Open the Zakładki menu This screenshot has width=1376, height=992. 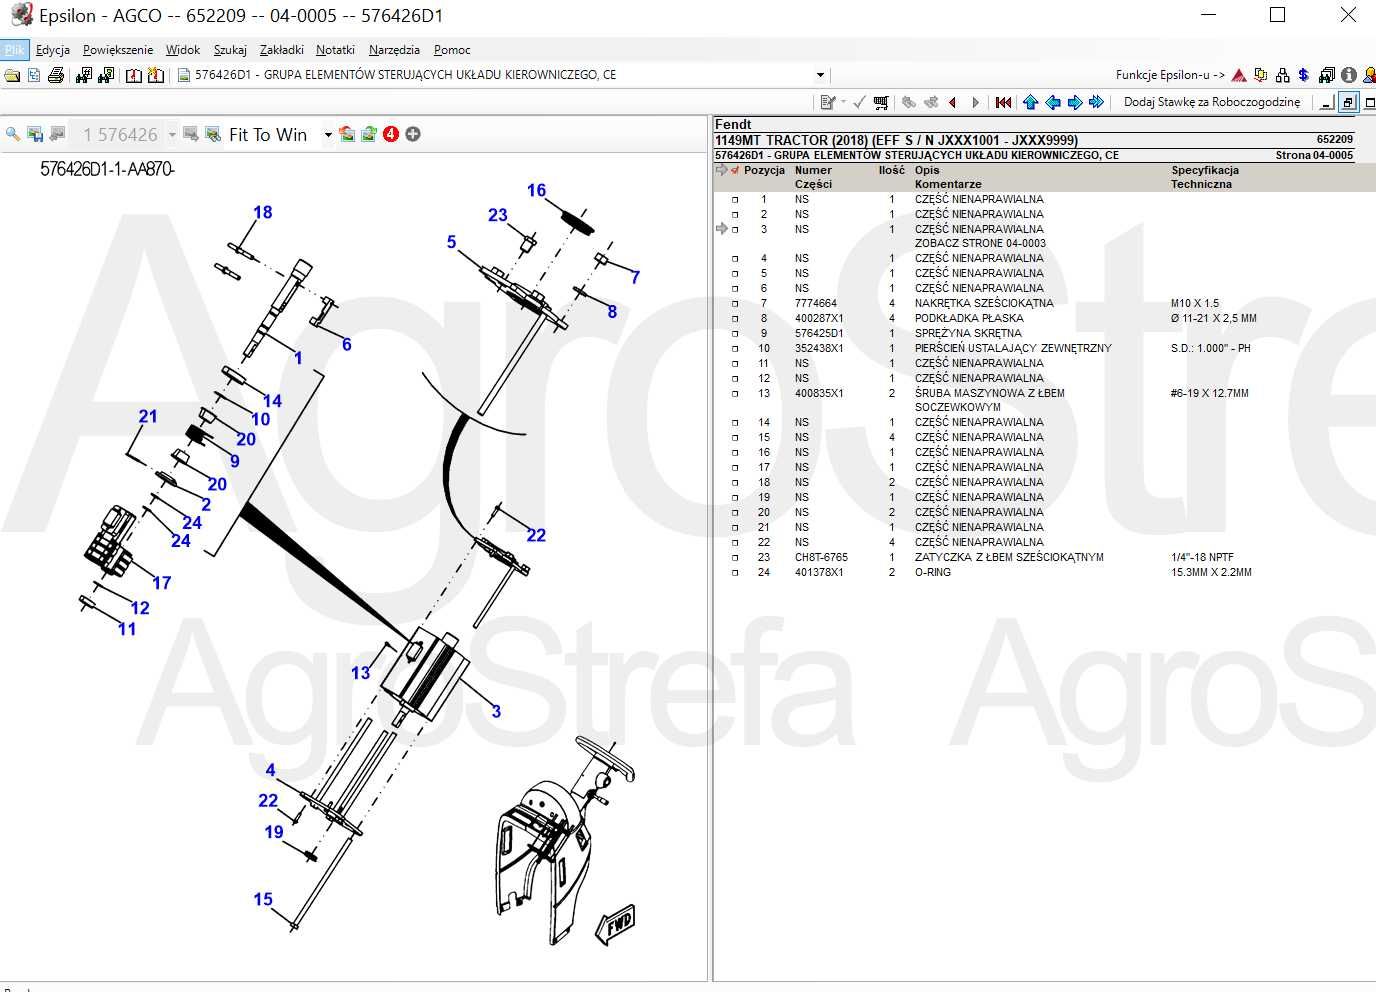click(282, 50)
